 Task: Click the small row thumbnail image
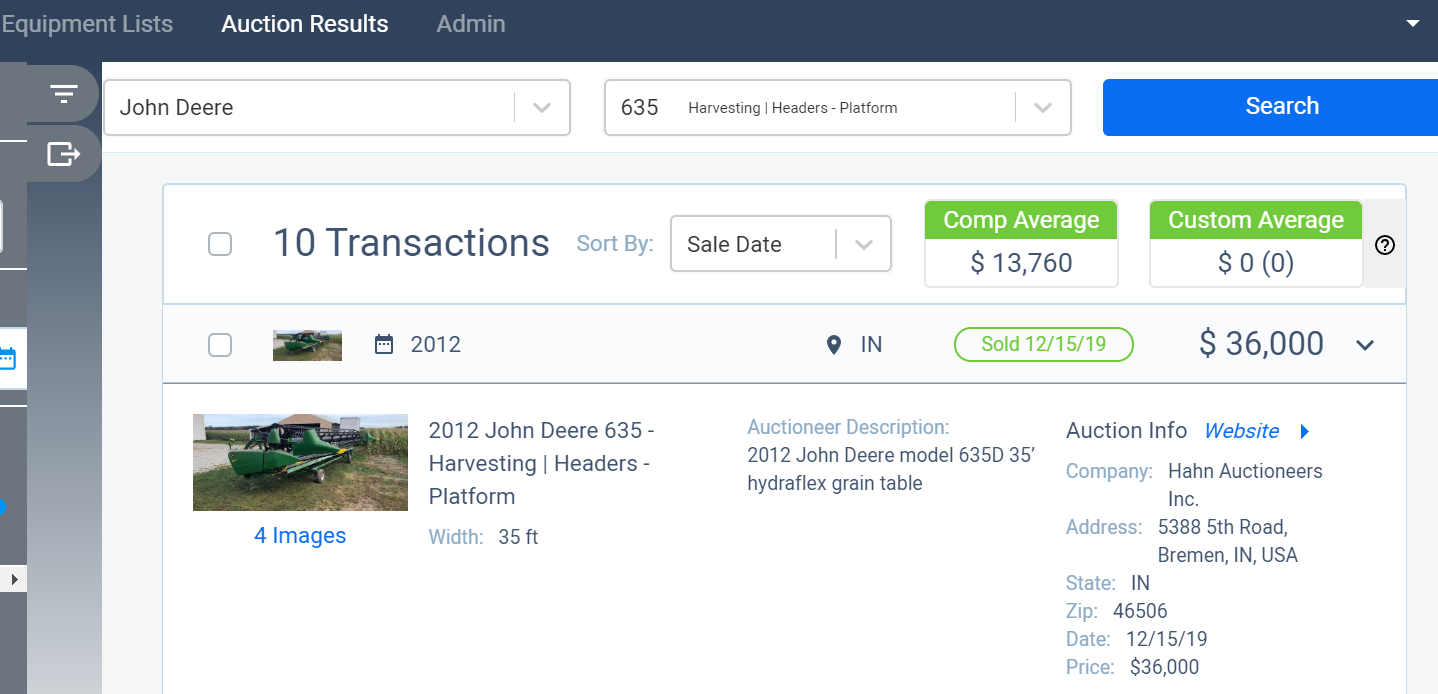(307, 345)
